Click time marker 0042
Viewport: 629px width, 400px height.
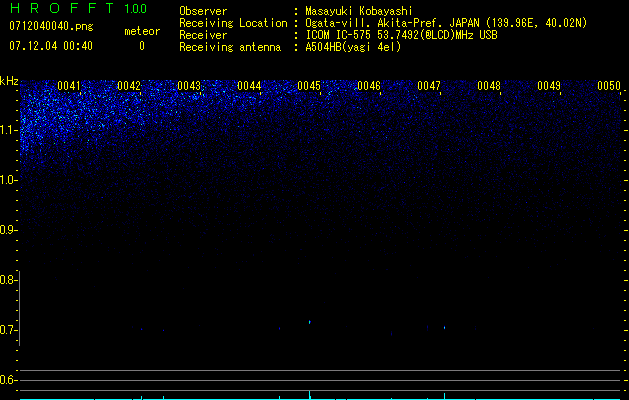(129, 85)
